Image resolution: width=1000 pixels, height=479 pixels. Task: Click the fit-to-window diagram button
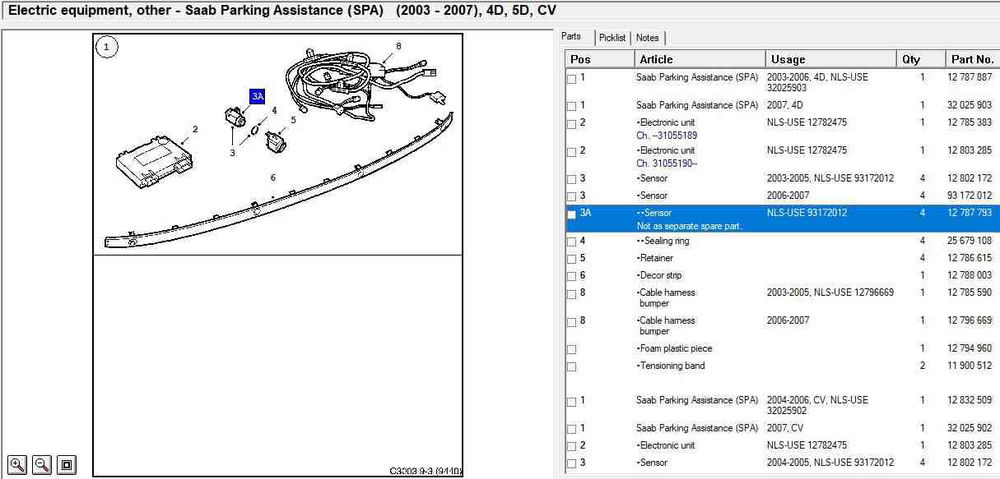66,464
